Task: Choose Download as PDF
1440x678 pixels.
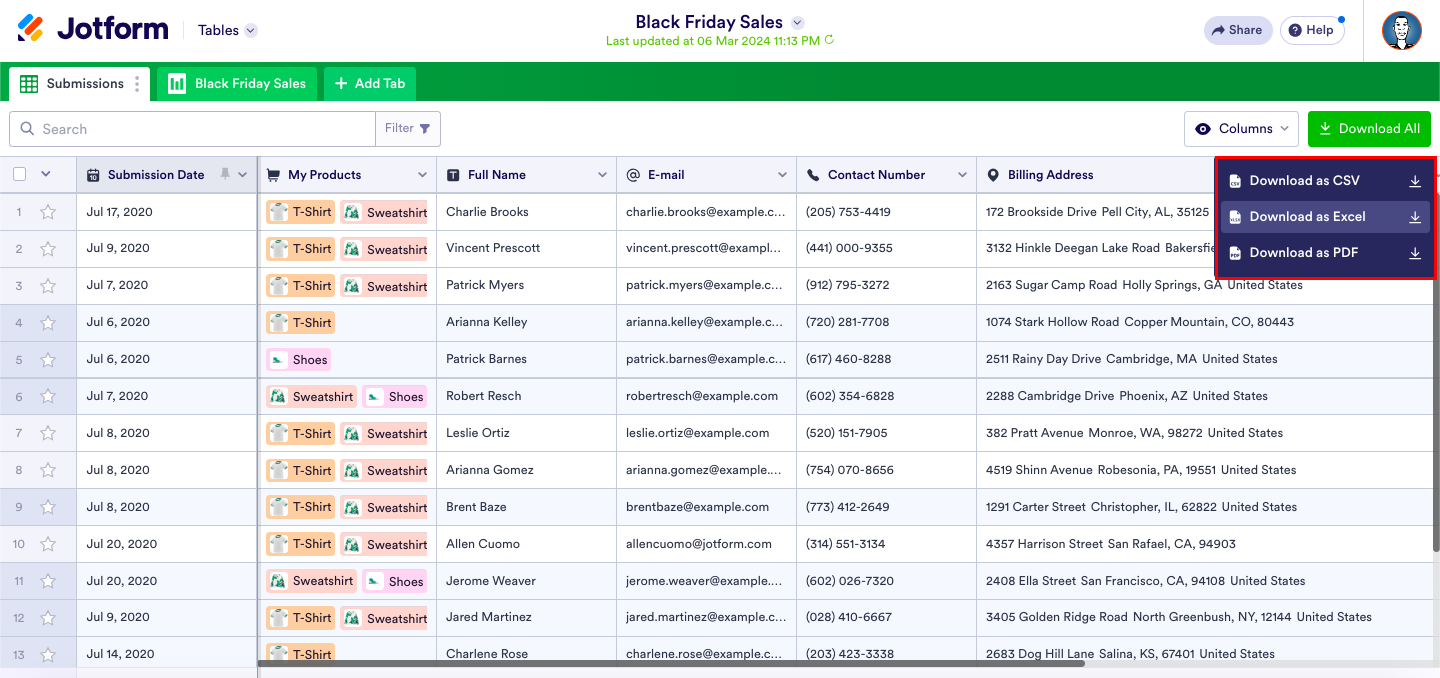Action: (1325, 253)
